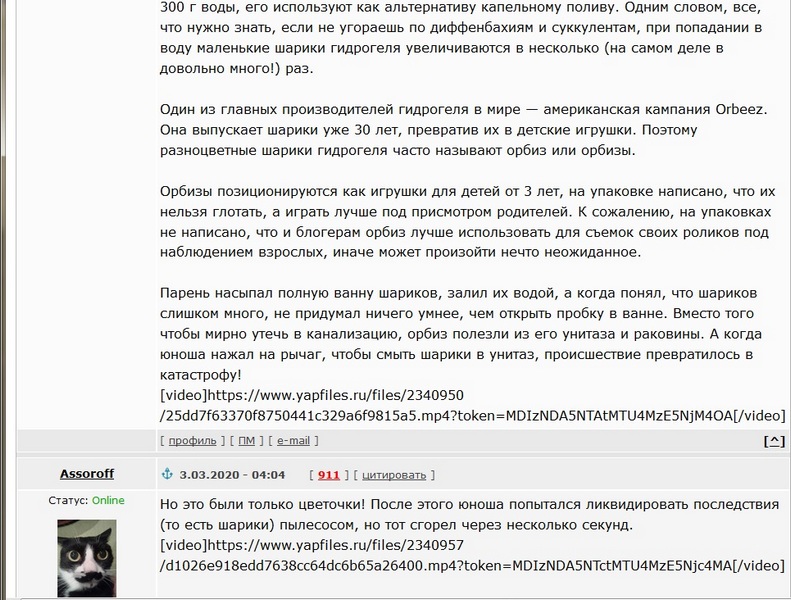Open the "профиль" link under the post
791x600 pixels.
tap(192, 441)
